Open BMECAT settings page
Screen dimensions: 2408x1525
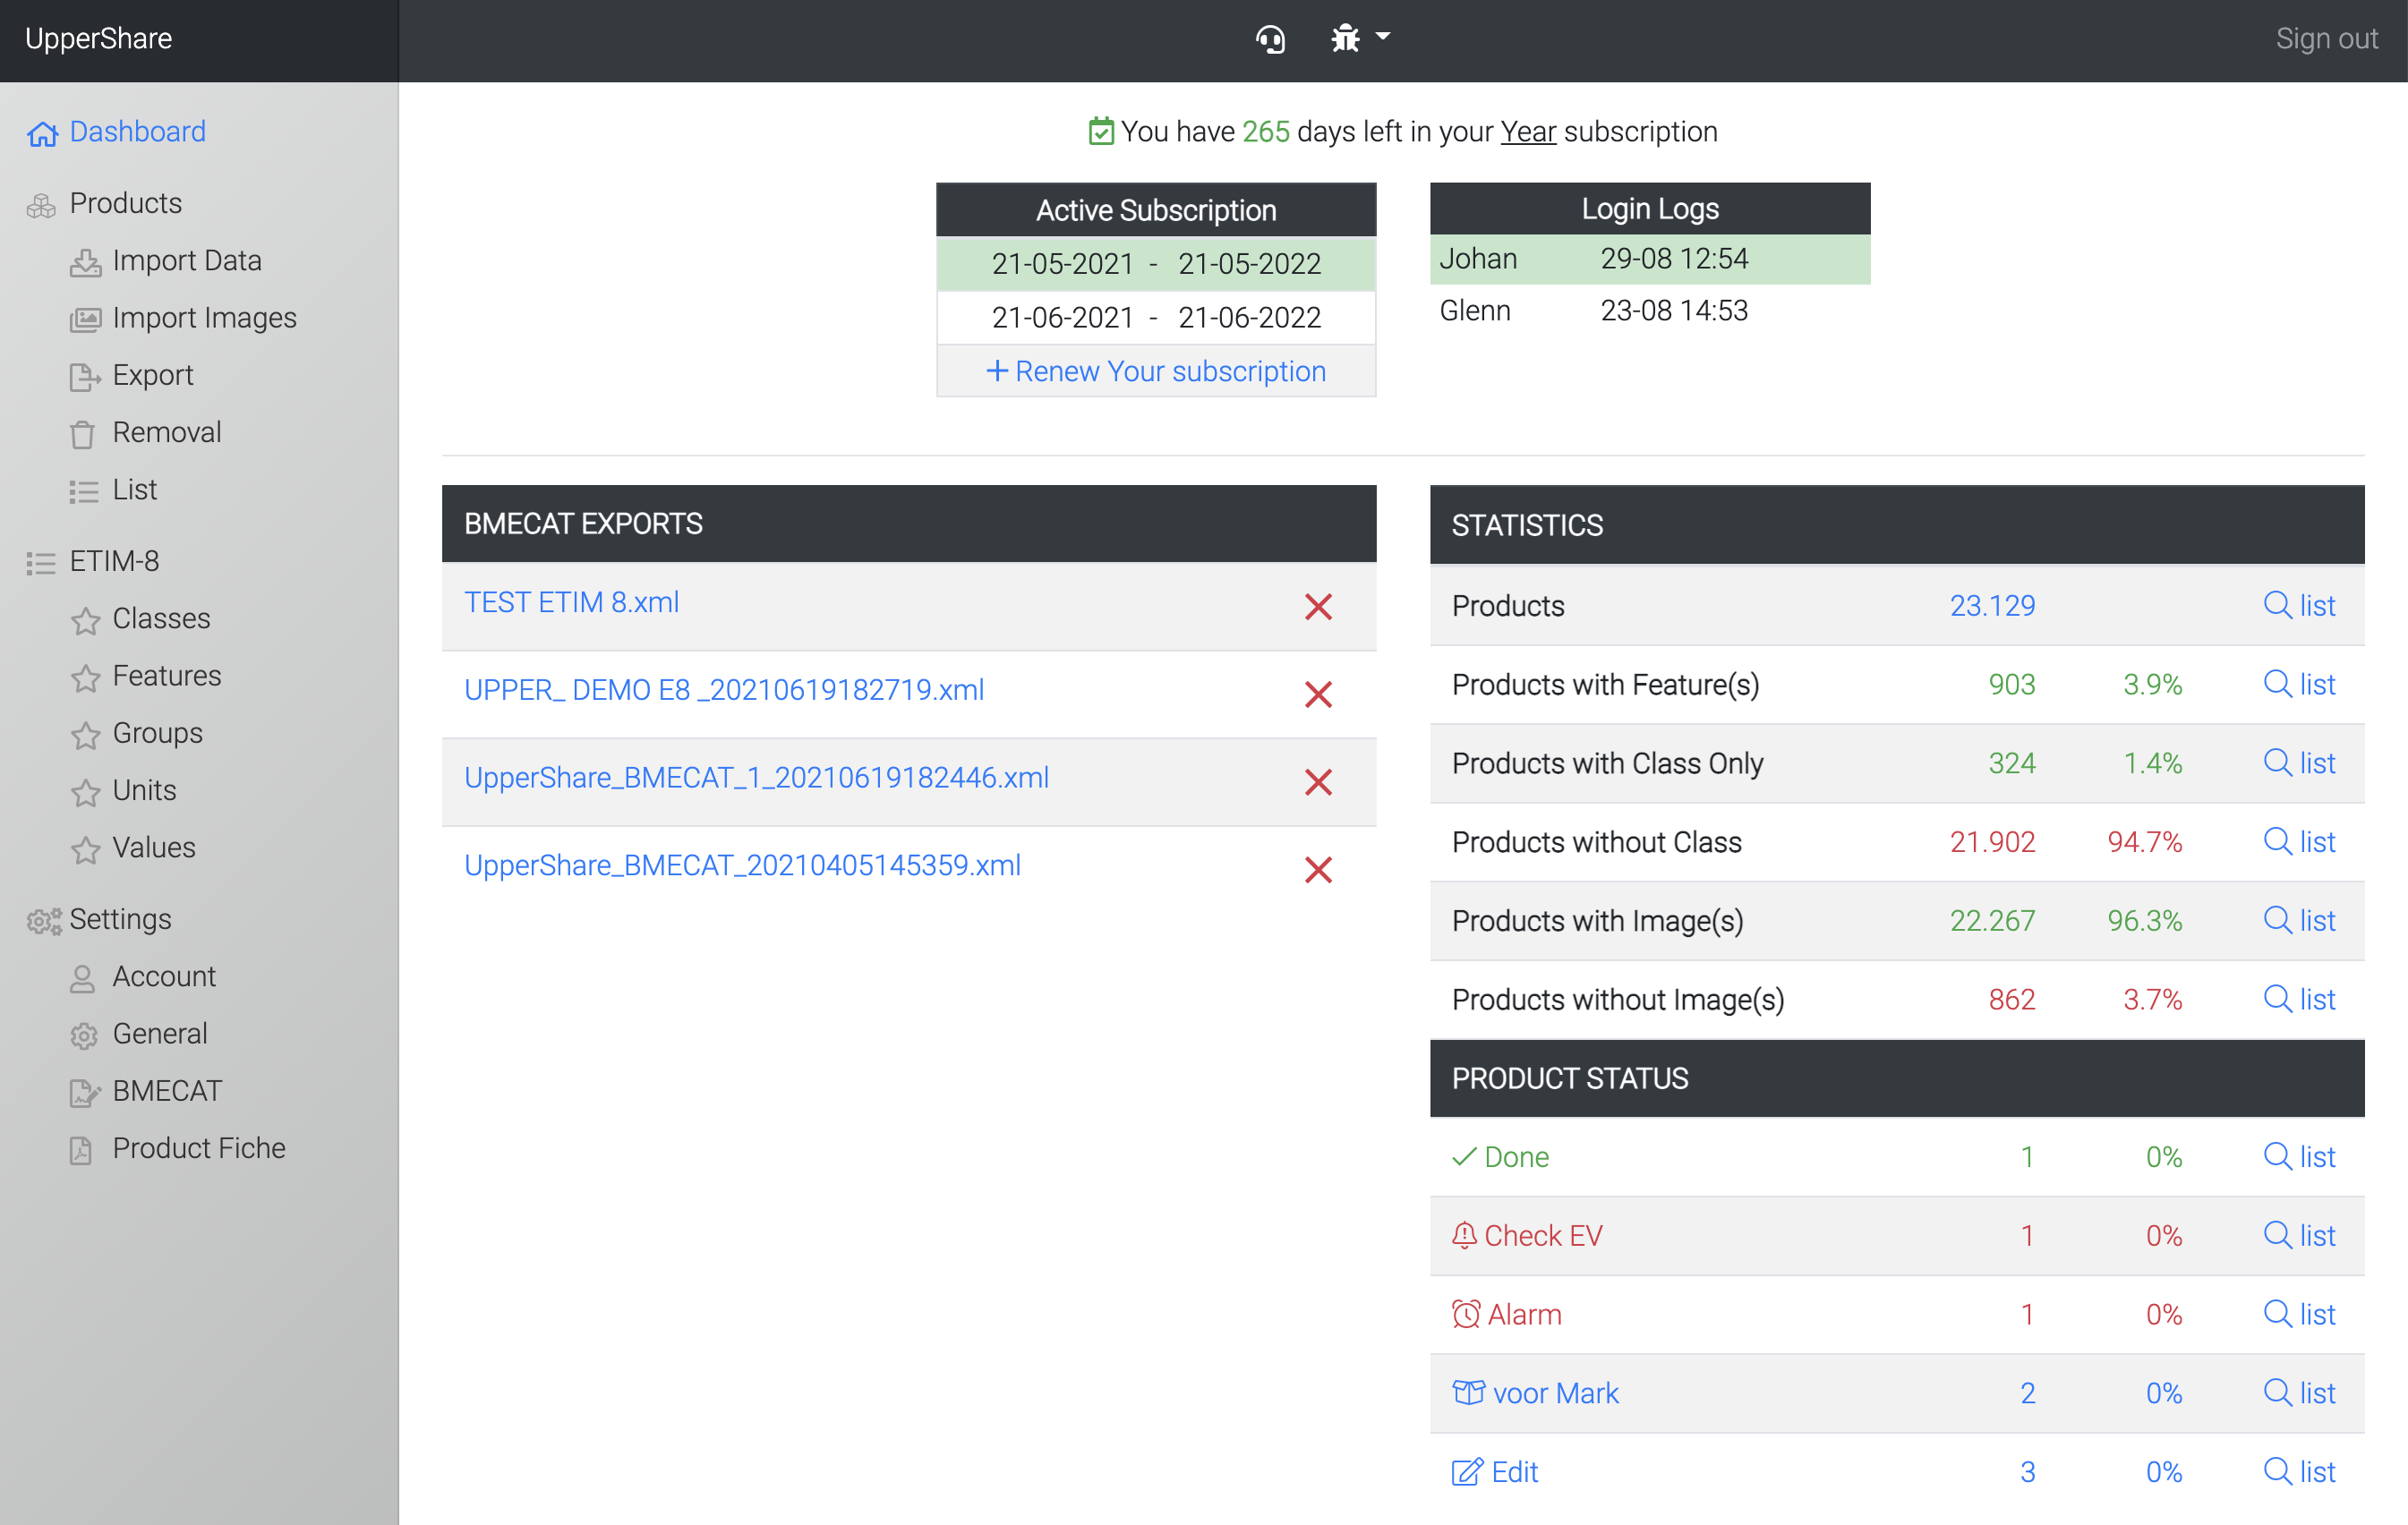pyautogui.click(x=167, y=1090)
